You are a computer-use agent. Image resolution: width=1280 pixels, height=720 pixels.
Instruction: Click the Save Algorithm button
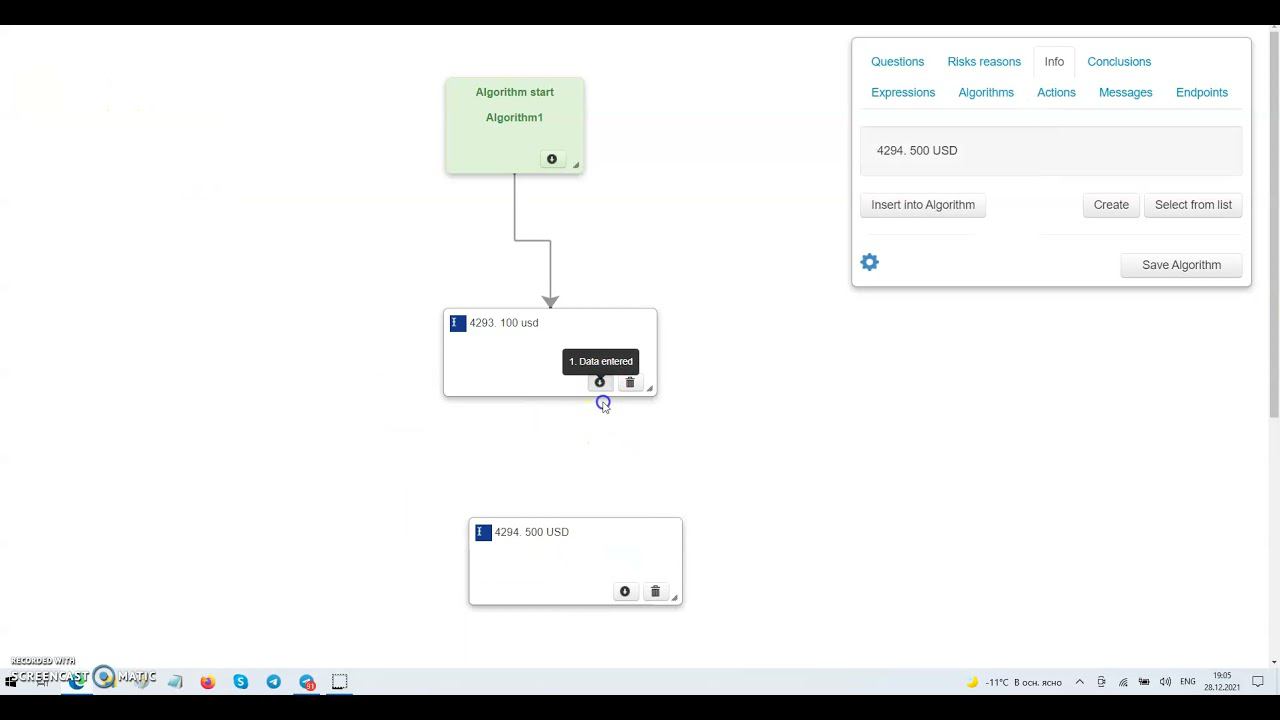click(x=1181, y=265)
